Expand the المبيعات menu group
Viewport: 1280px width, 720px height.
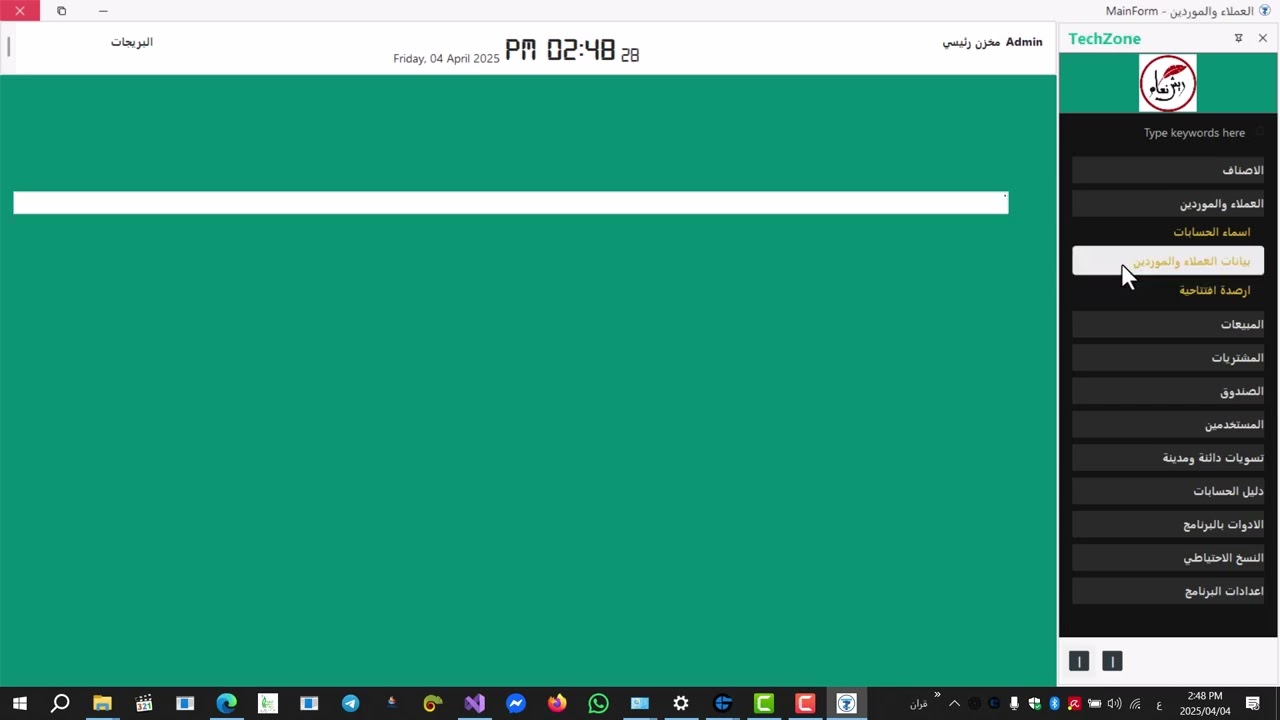(1168, 324)
